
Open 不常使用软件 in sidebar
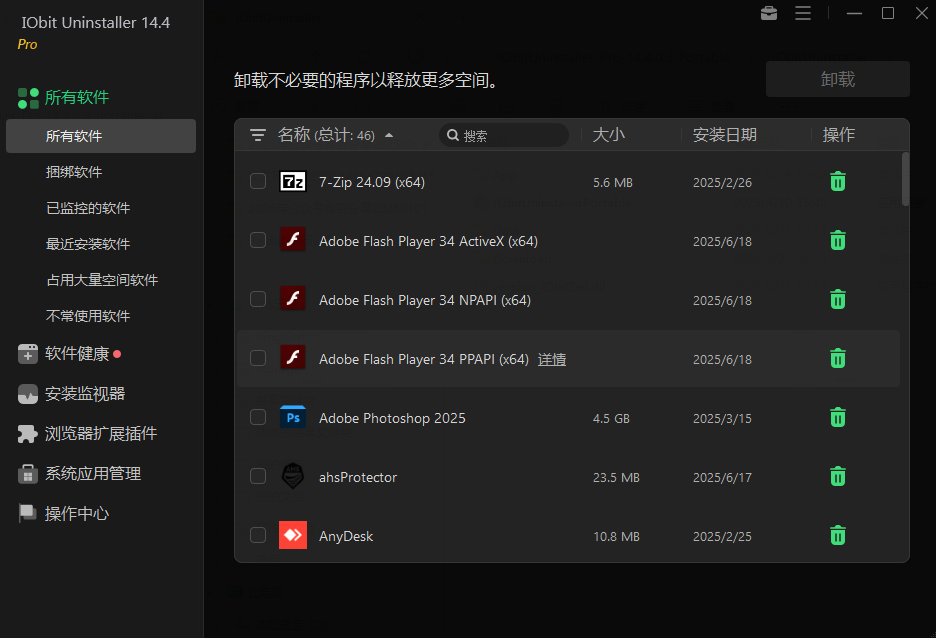click(88, 316)
